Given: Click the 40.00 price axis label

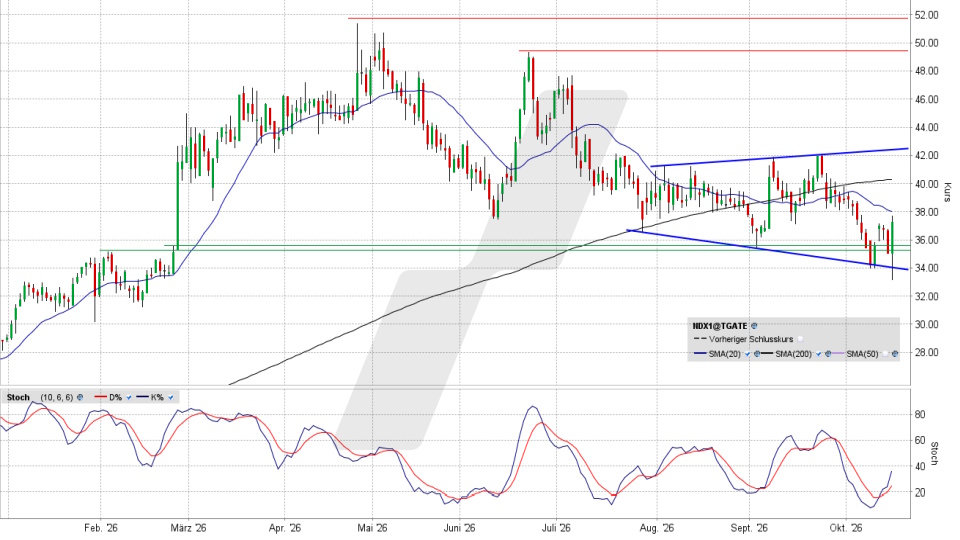Looking at the screenshot, I should click(926, 184).
